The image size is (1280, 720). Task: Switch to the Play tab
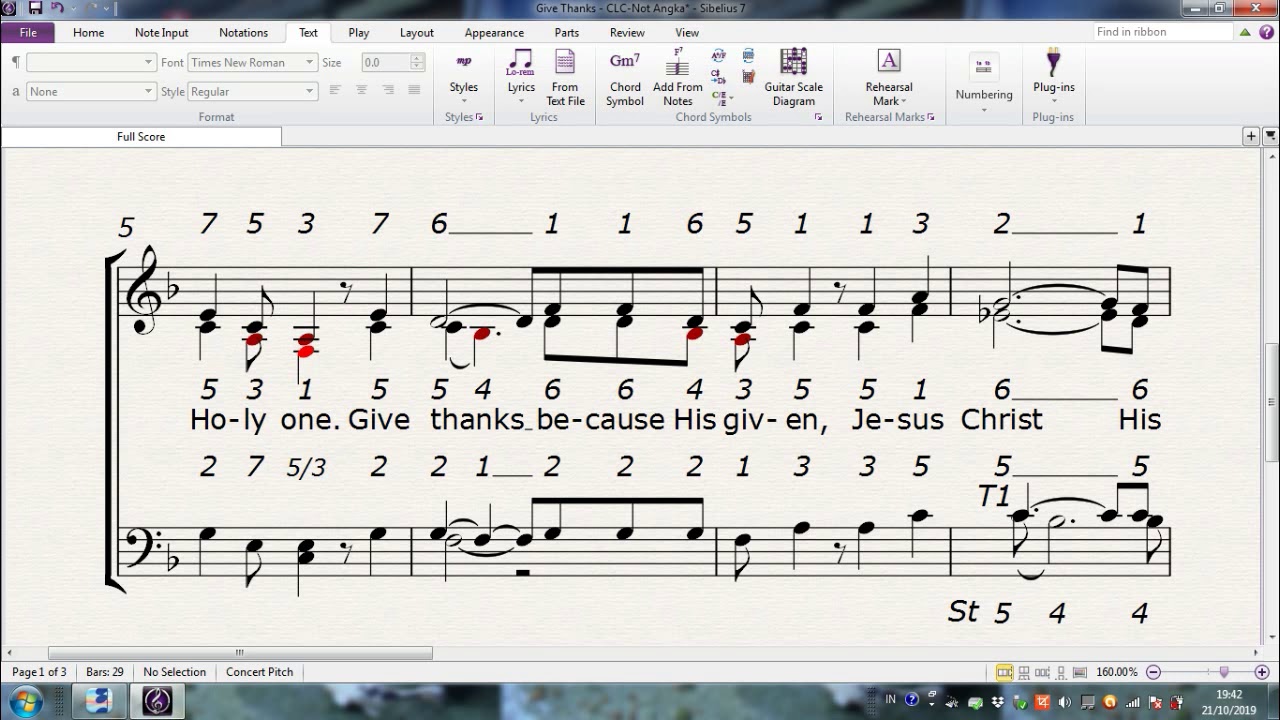click(x=358, y=32)
